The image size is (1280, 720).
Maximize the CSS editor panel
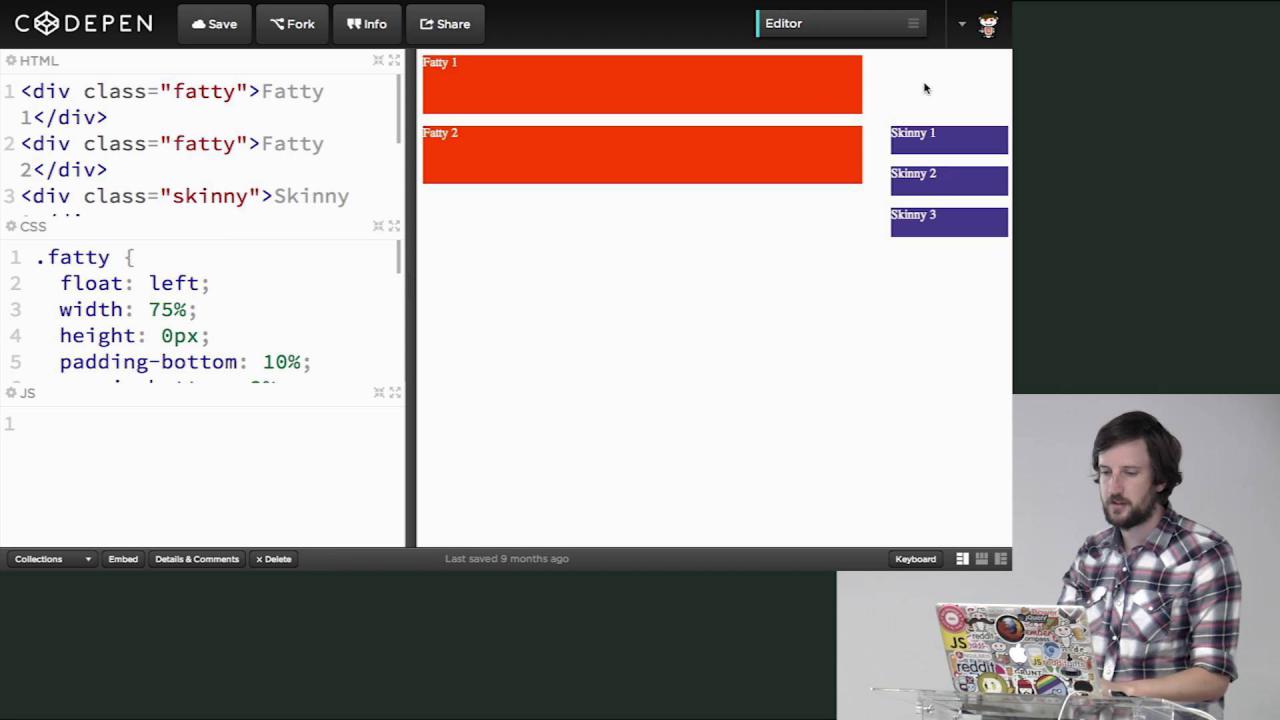point(394,226)
